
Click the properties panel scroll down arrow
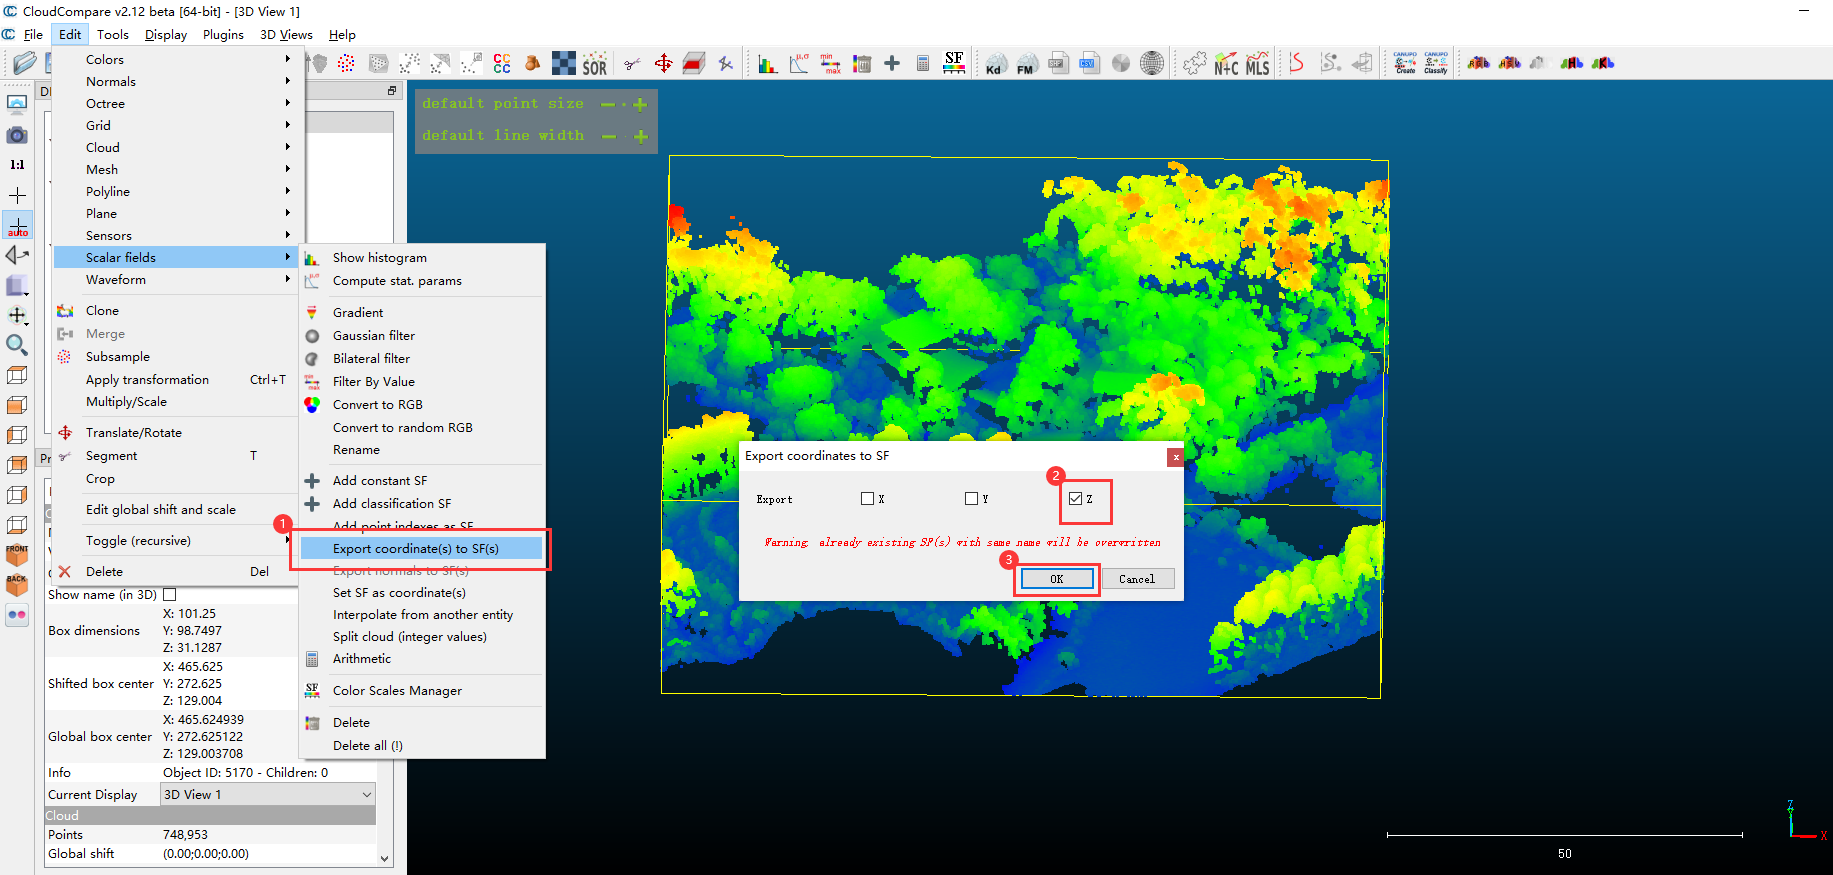(385, 857)
